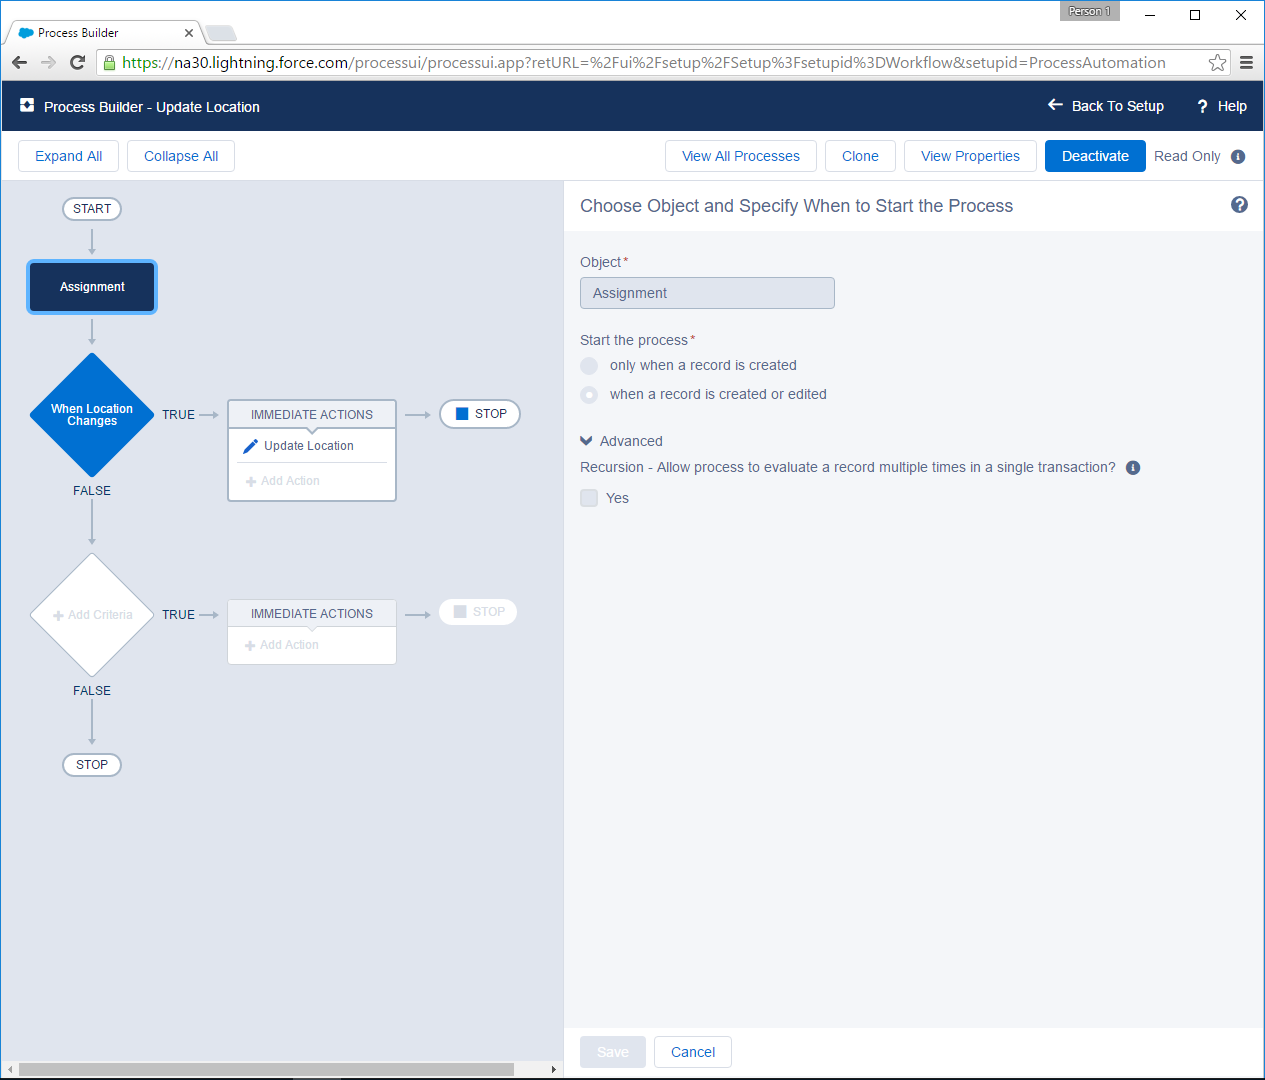Click the Help question mark icon in header
This screenshot has height=1080, width=1265.
pyautogui.click(x=1202, y=106)
